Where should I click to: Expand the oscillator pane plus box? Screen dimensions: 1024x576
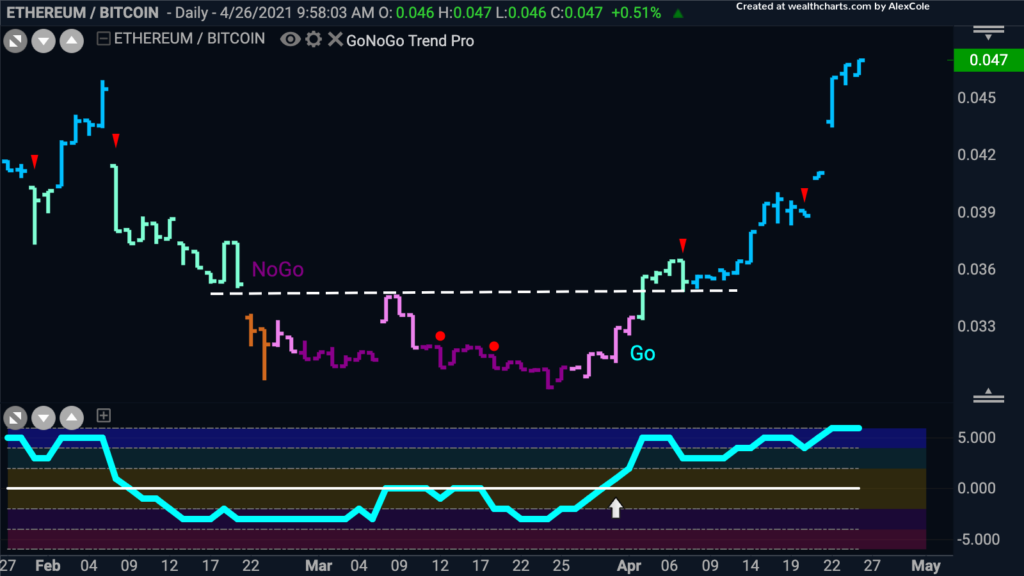103,415
